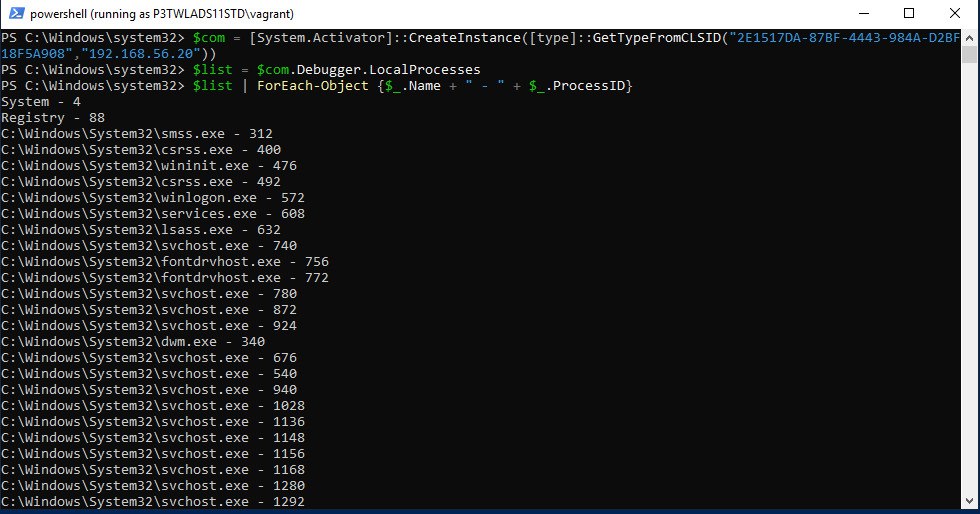The height and width of the screenshot is (514, 980).
Task: Click the PowerShell icon in title bar
Action: pos(15,14)
